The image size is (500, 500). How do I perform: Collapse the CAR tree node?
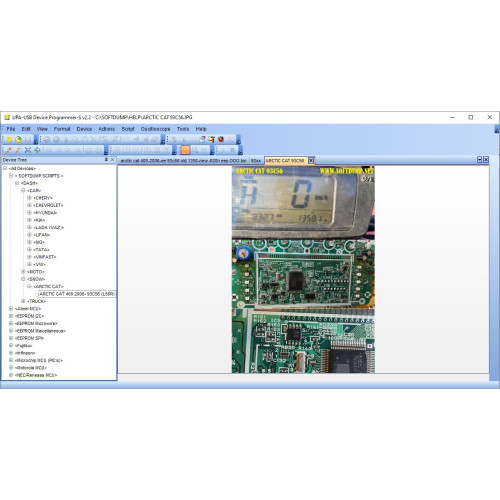23,190
